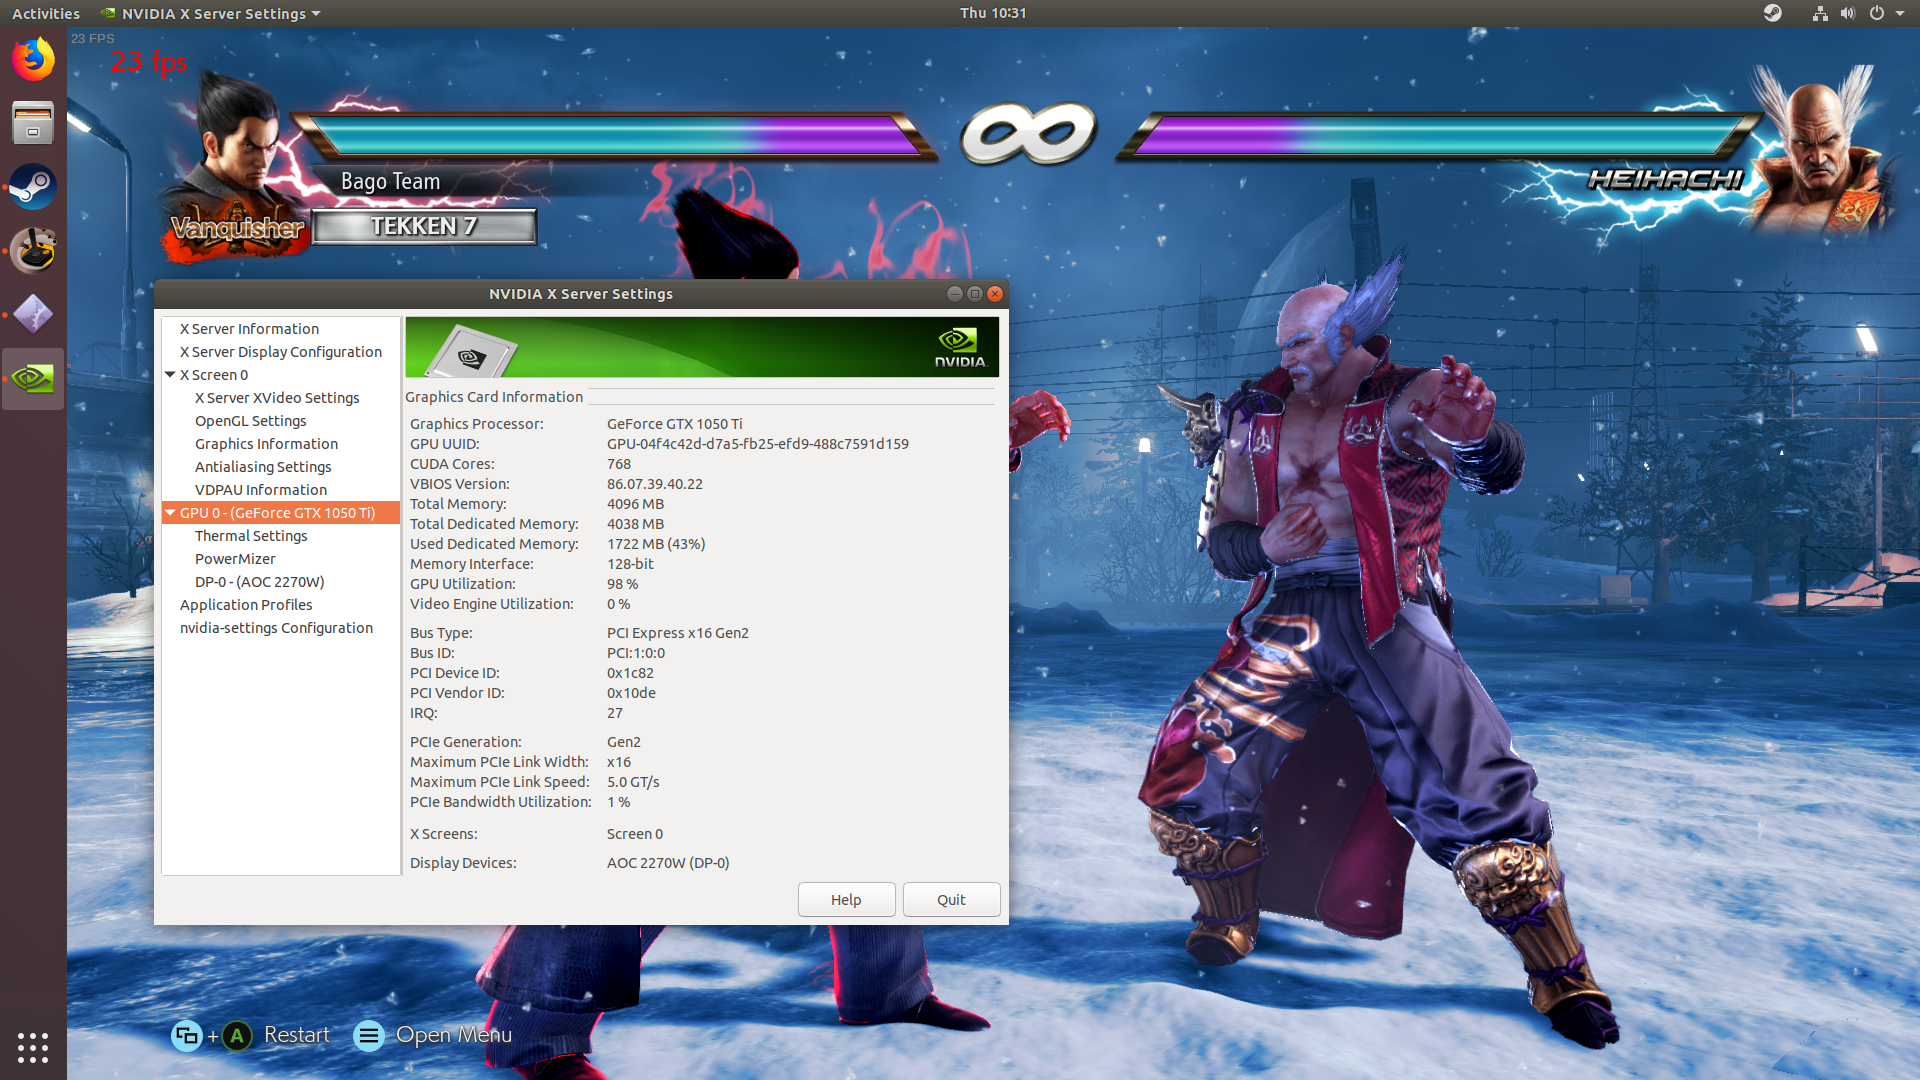Expand the system menu arrow in top bar
This screenshot has height=1080, width=1920.
pyautogui.click(x=1900, y=13)
